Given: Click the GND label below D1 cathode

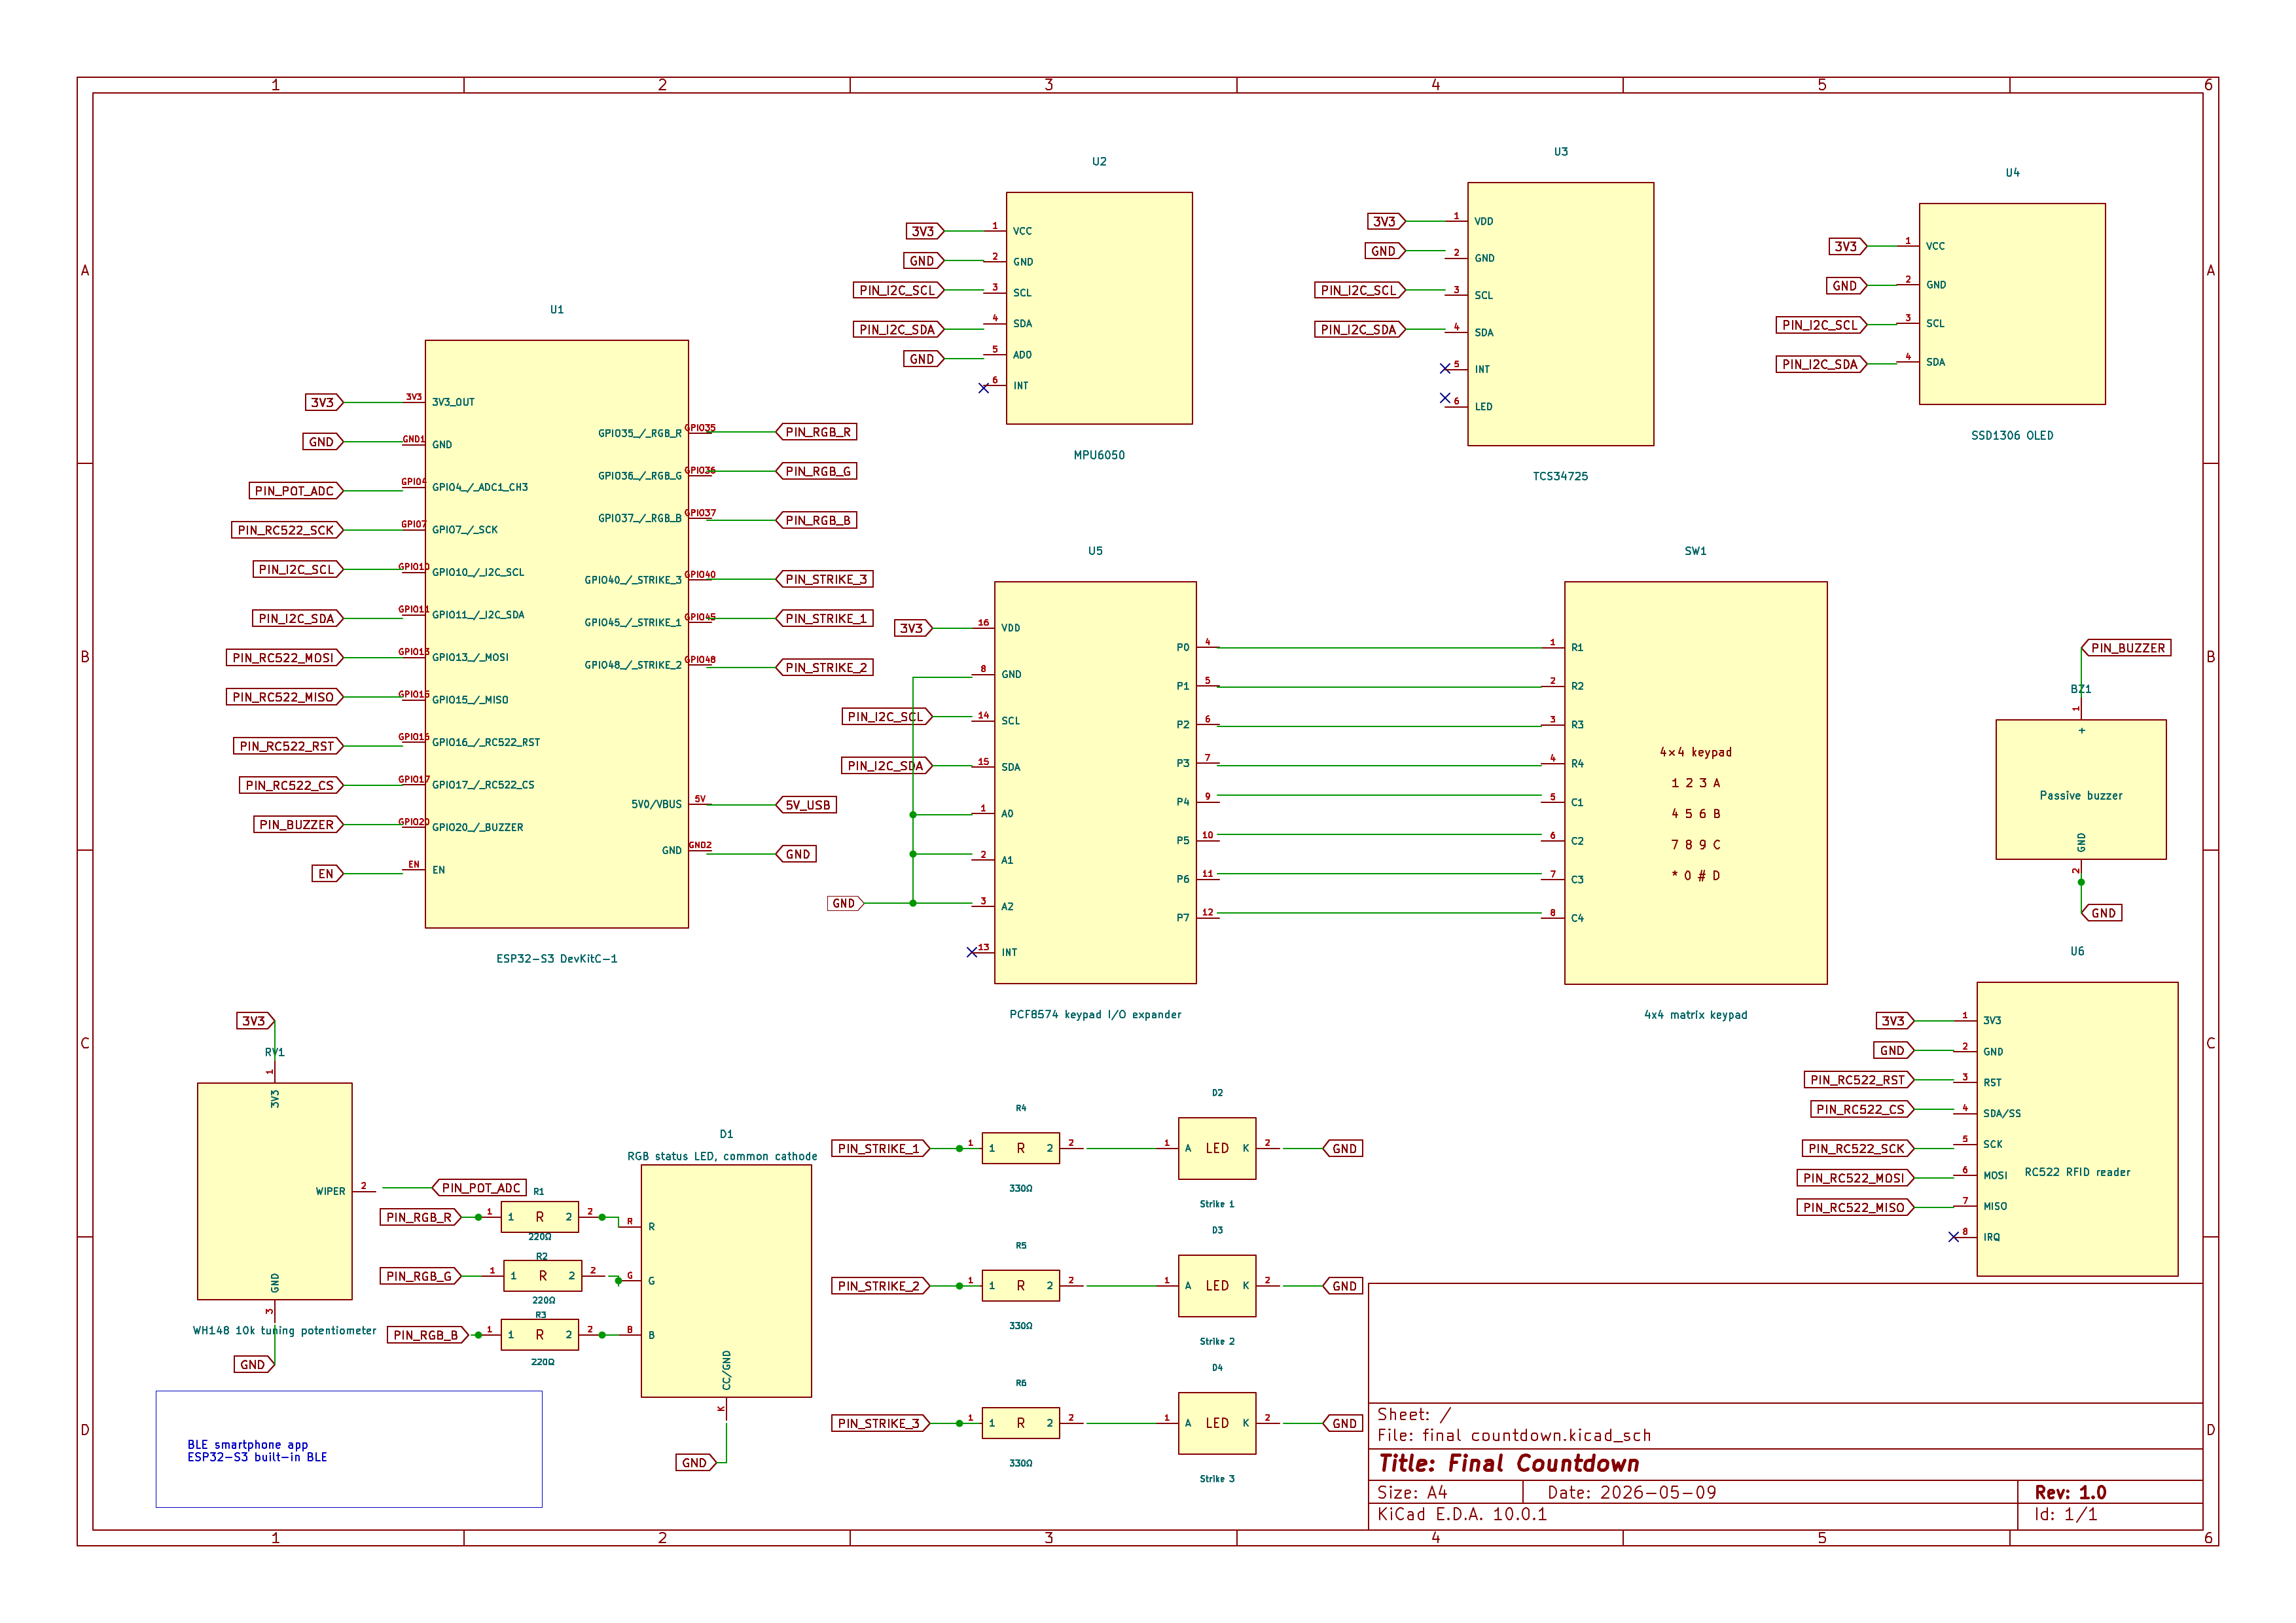Looking at the screenshot, I should (x=695, y=1463).
